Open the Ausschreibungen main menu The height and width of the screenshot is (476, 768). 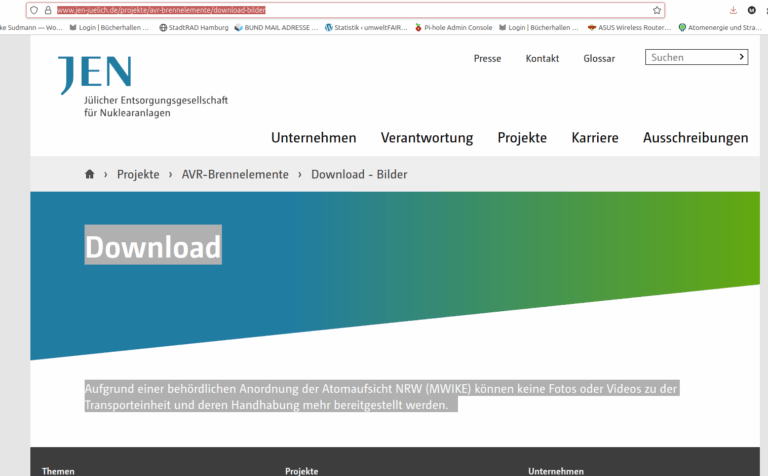(696, 138)
